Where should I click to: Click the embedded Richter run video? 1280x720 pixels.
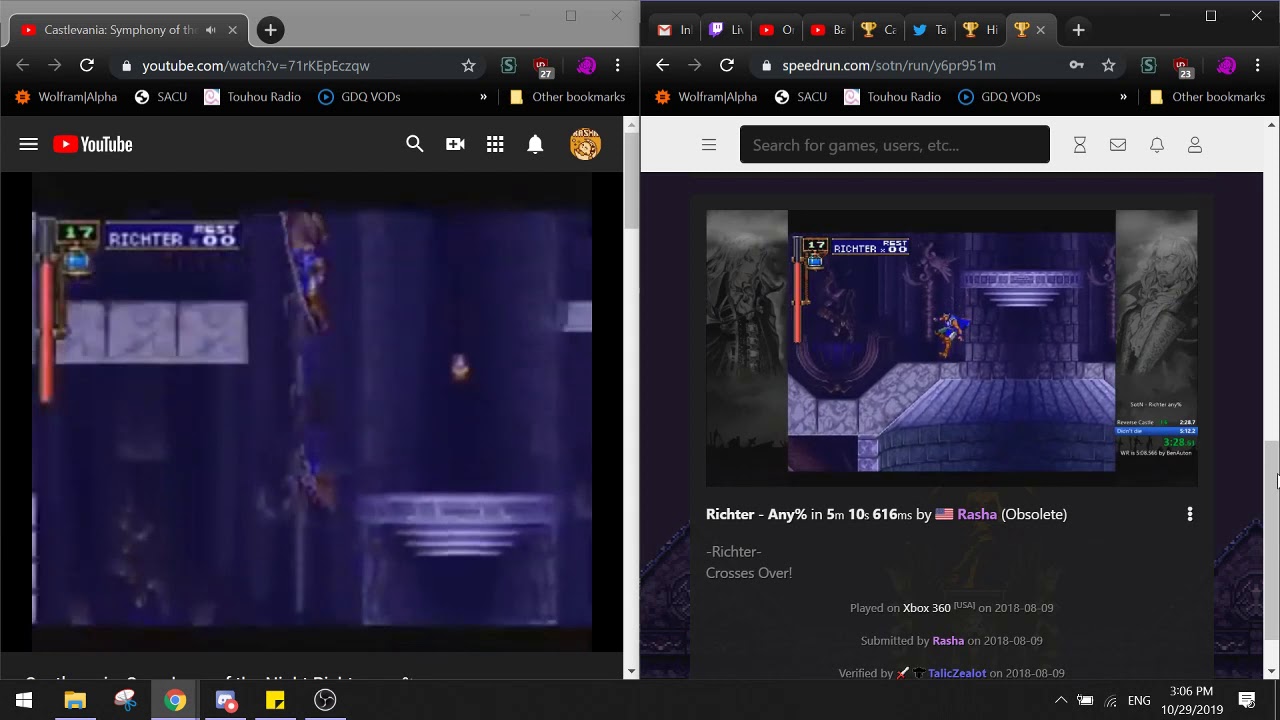(x=952, y=348)
